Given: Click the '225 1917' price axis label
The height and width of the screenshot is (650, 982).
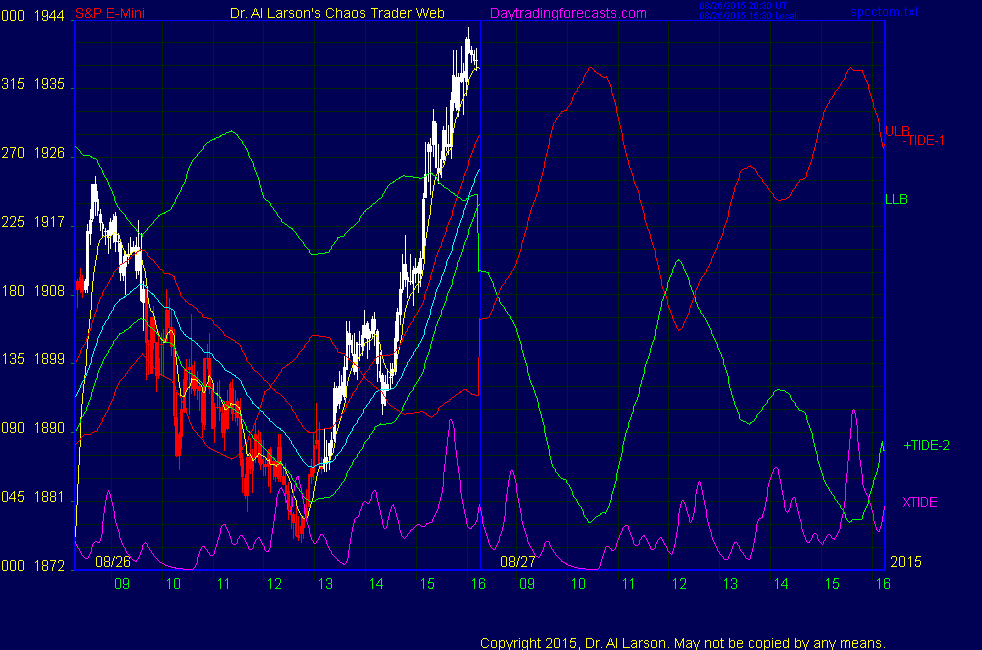Looking at the screenshot, I should point(33,222).
